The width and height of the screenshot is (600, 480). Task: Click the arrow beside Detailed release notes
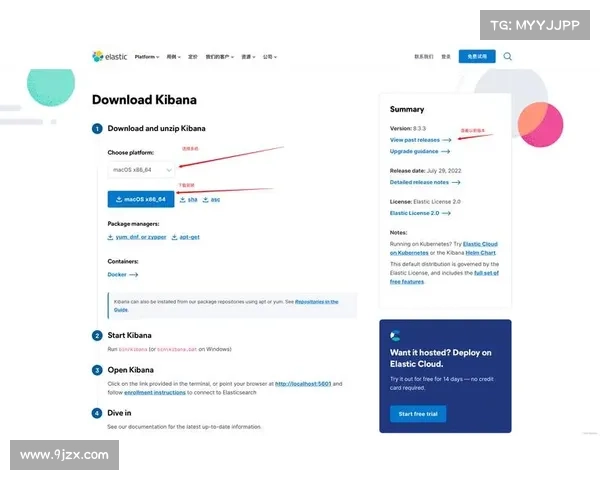point(457,183)
